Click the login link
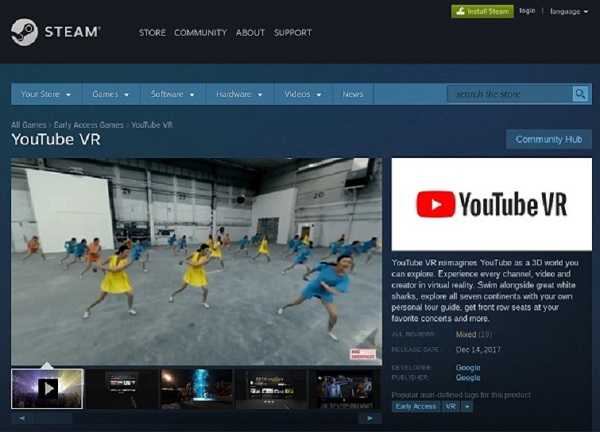 [x=527, y=11]
